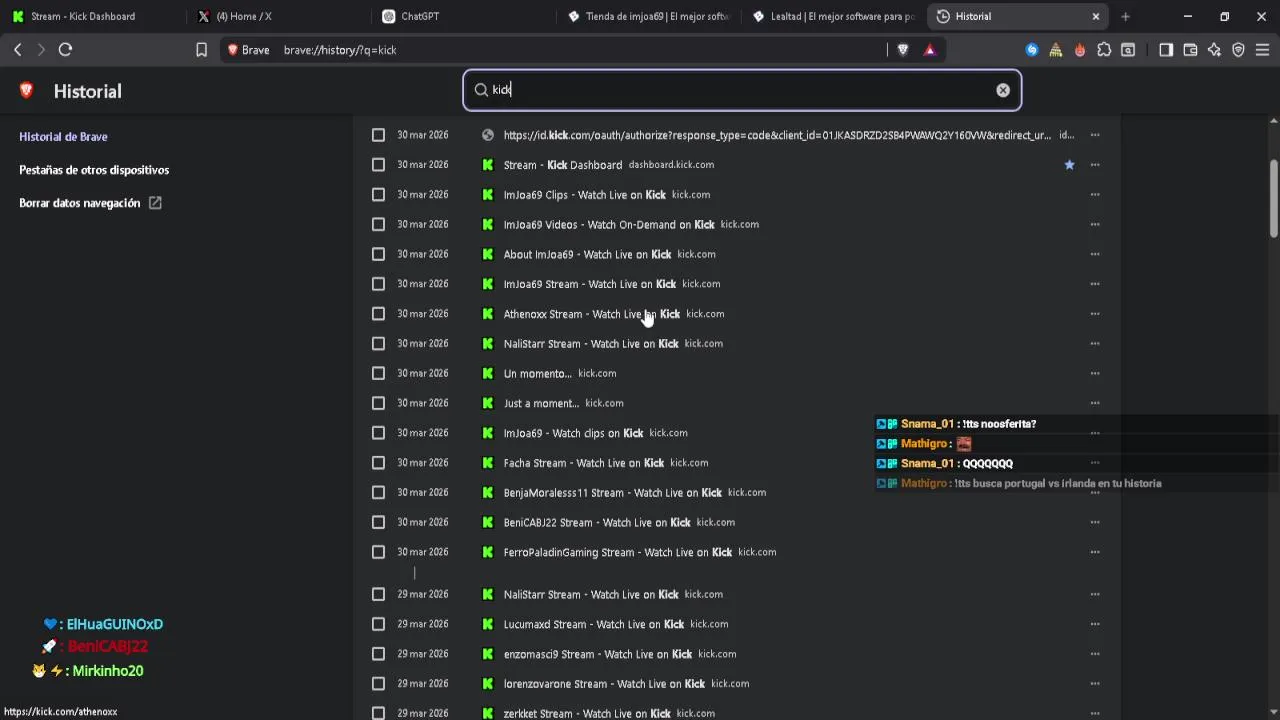Clear the history search field
This screenshot has height=720, width=1280.
(x=1003, y=90)
